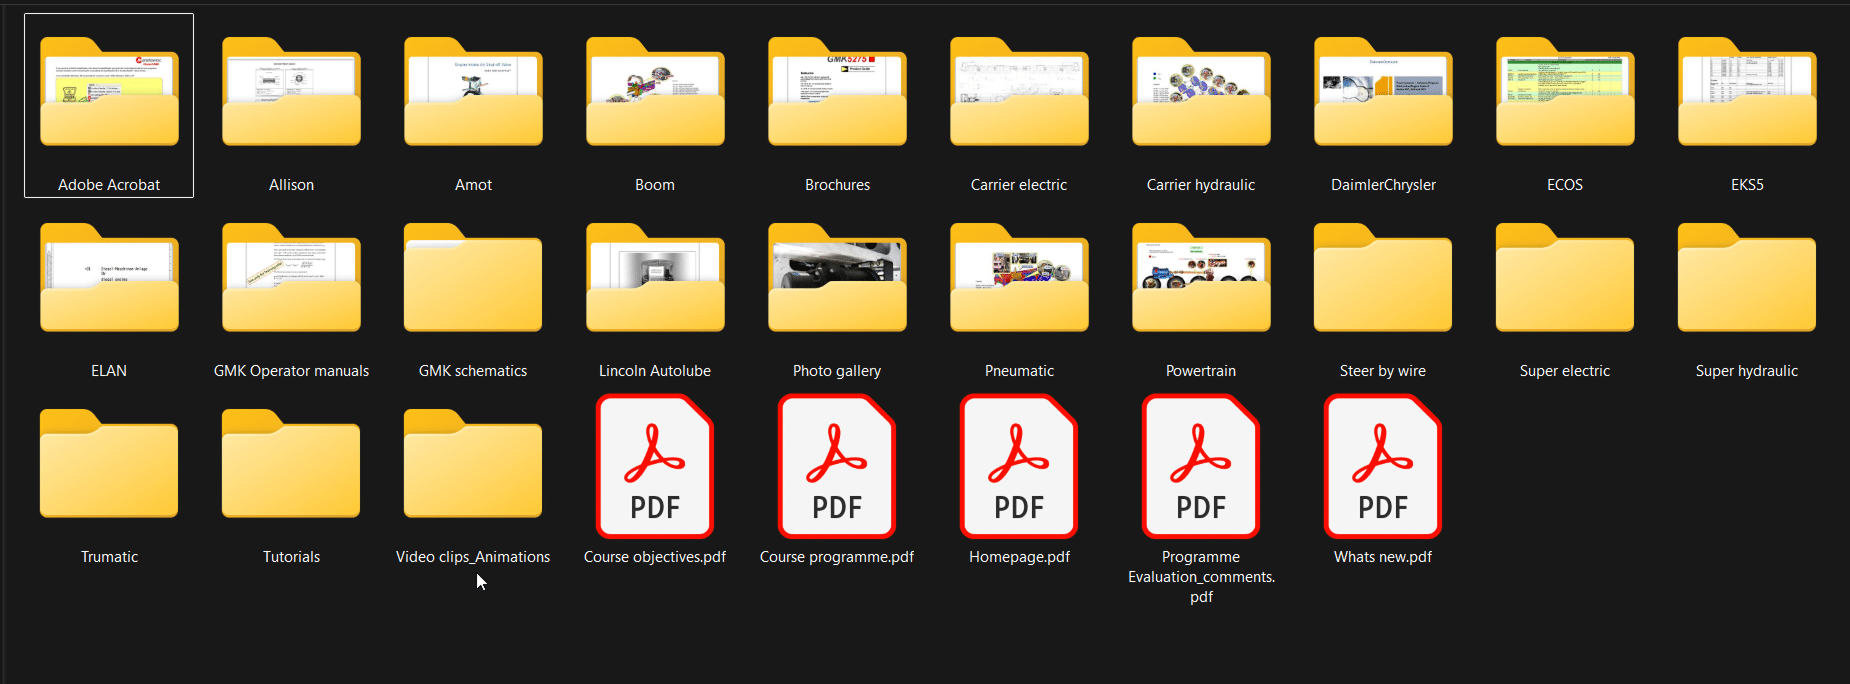Click the 'Boom' folder name text
The width and height of the screenshot is (1850, 684).
[x=655, y=185]
